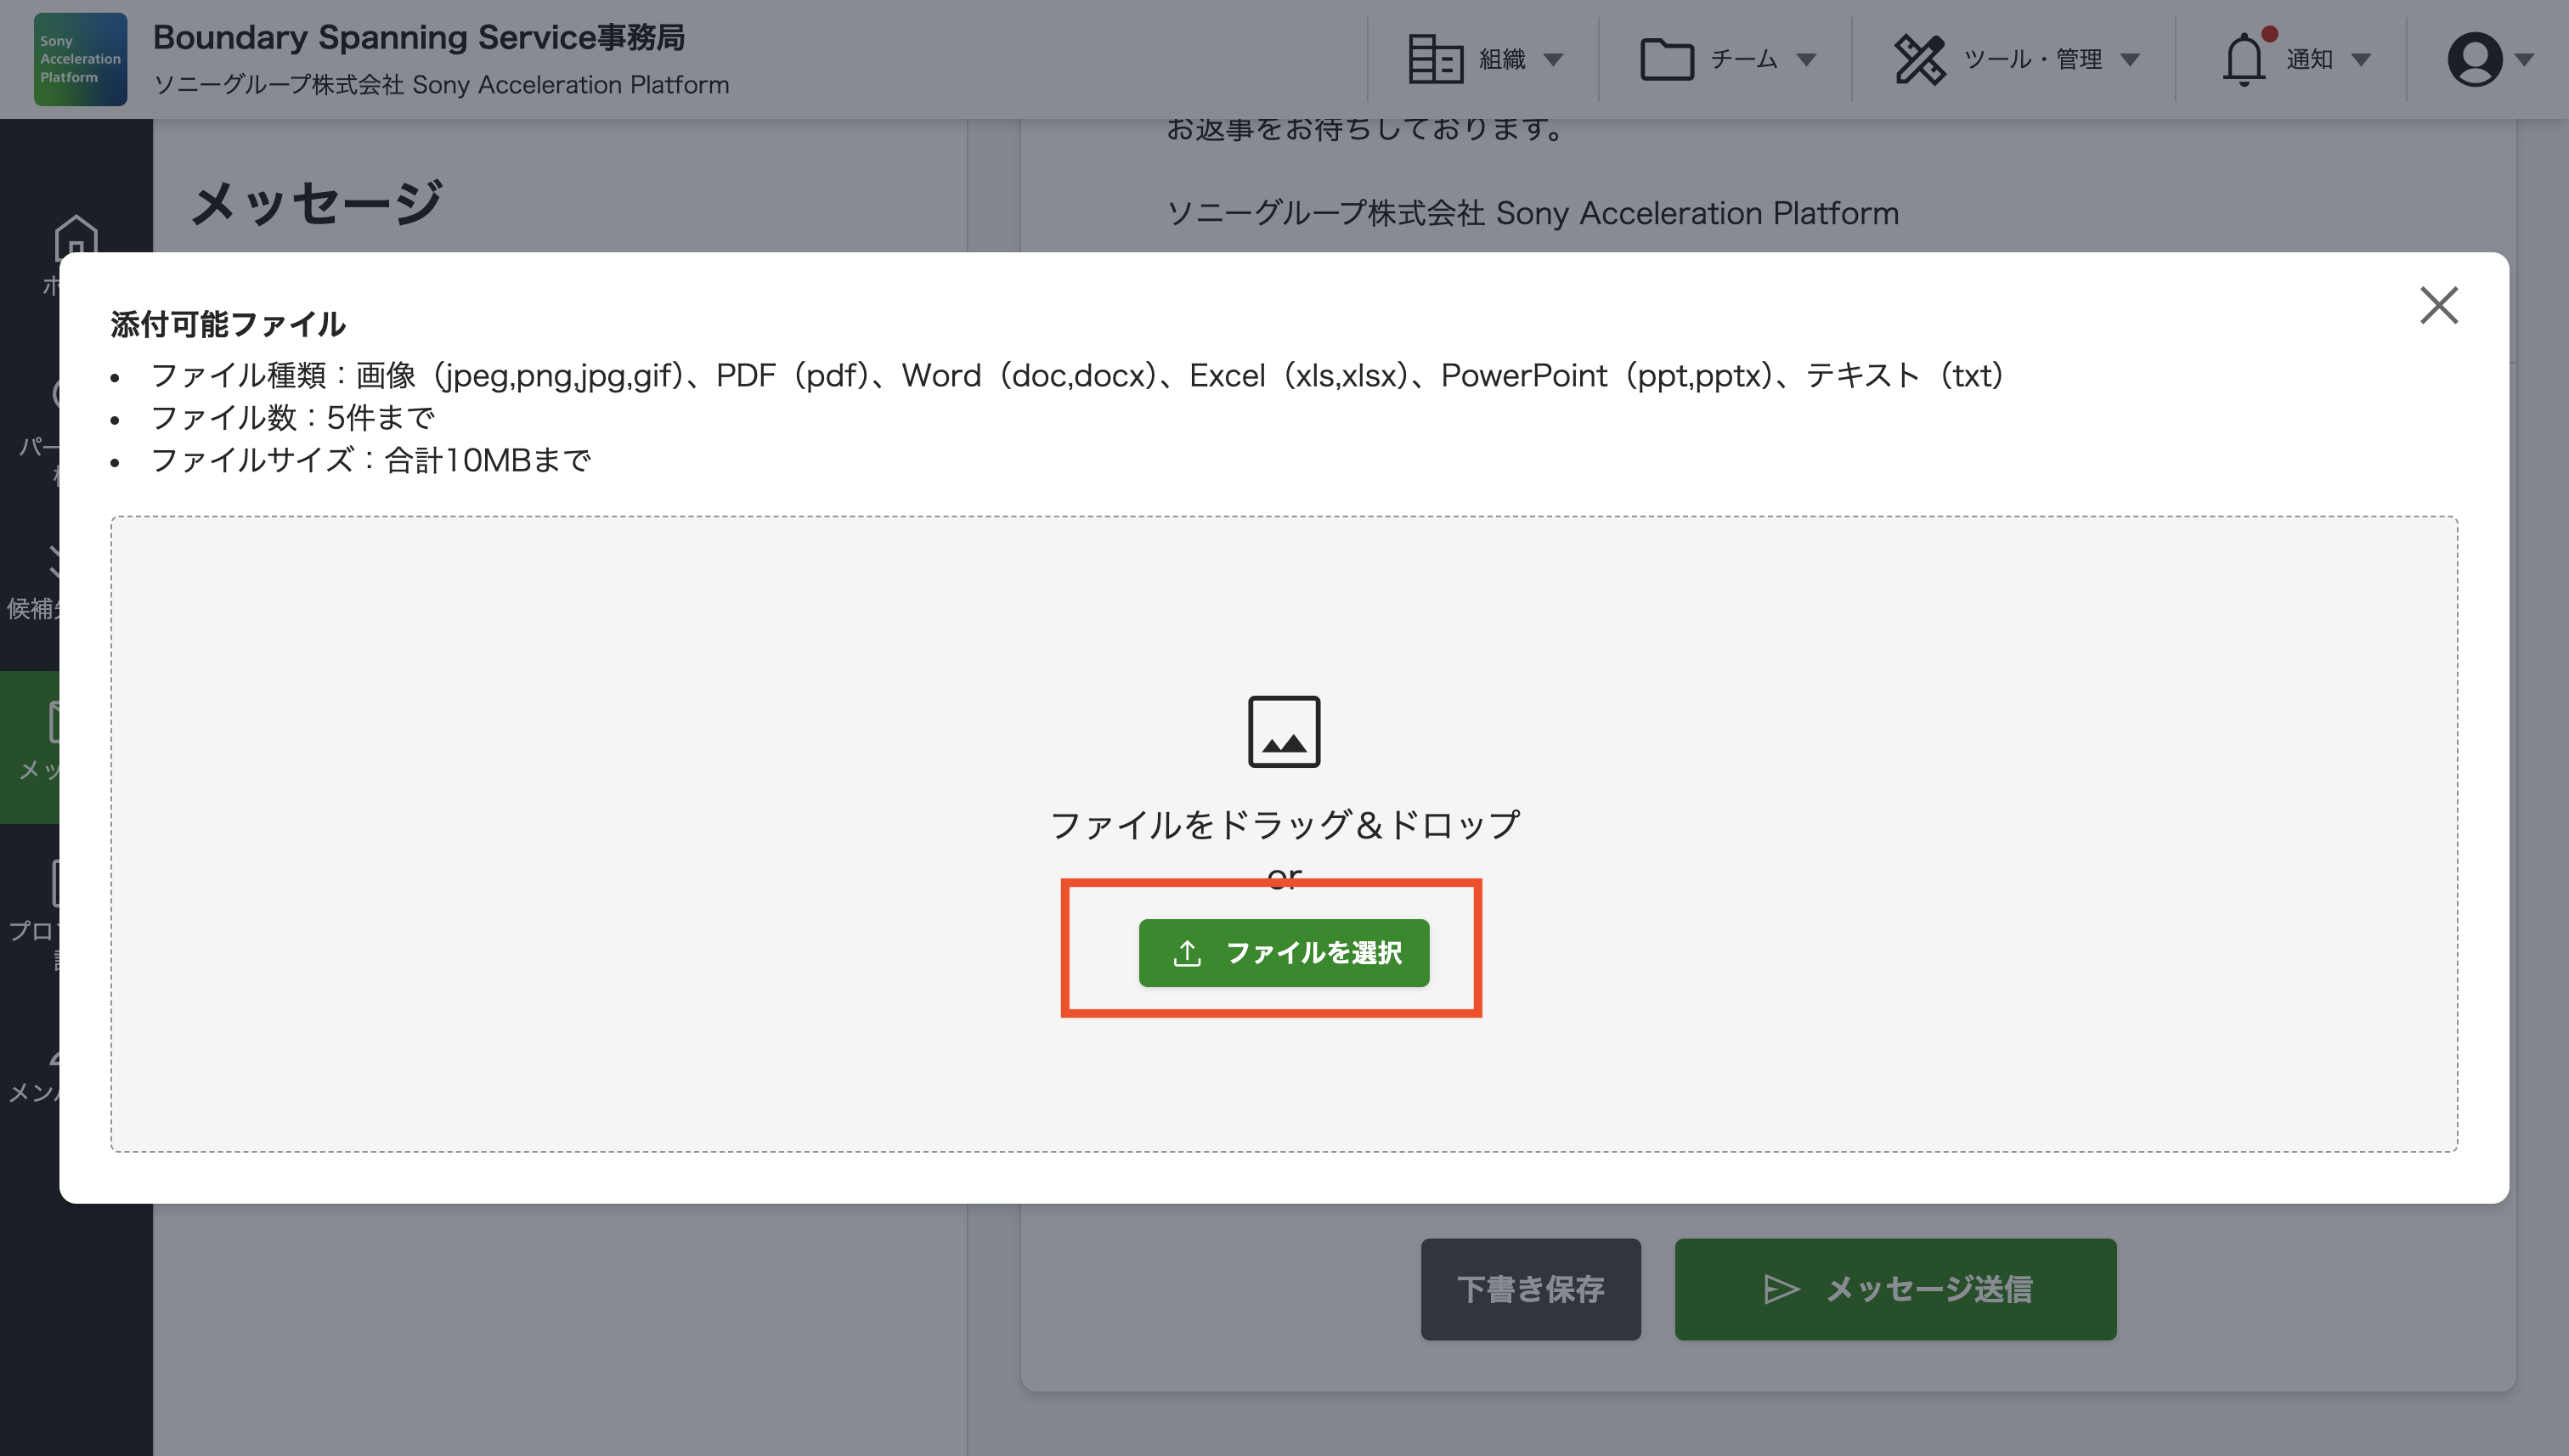
Task: Click the home icon in sidebar
Action: click(76, 238)
